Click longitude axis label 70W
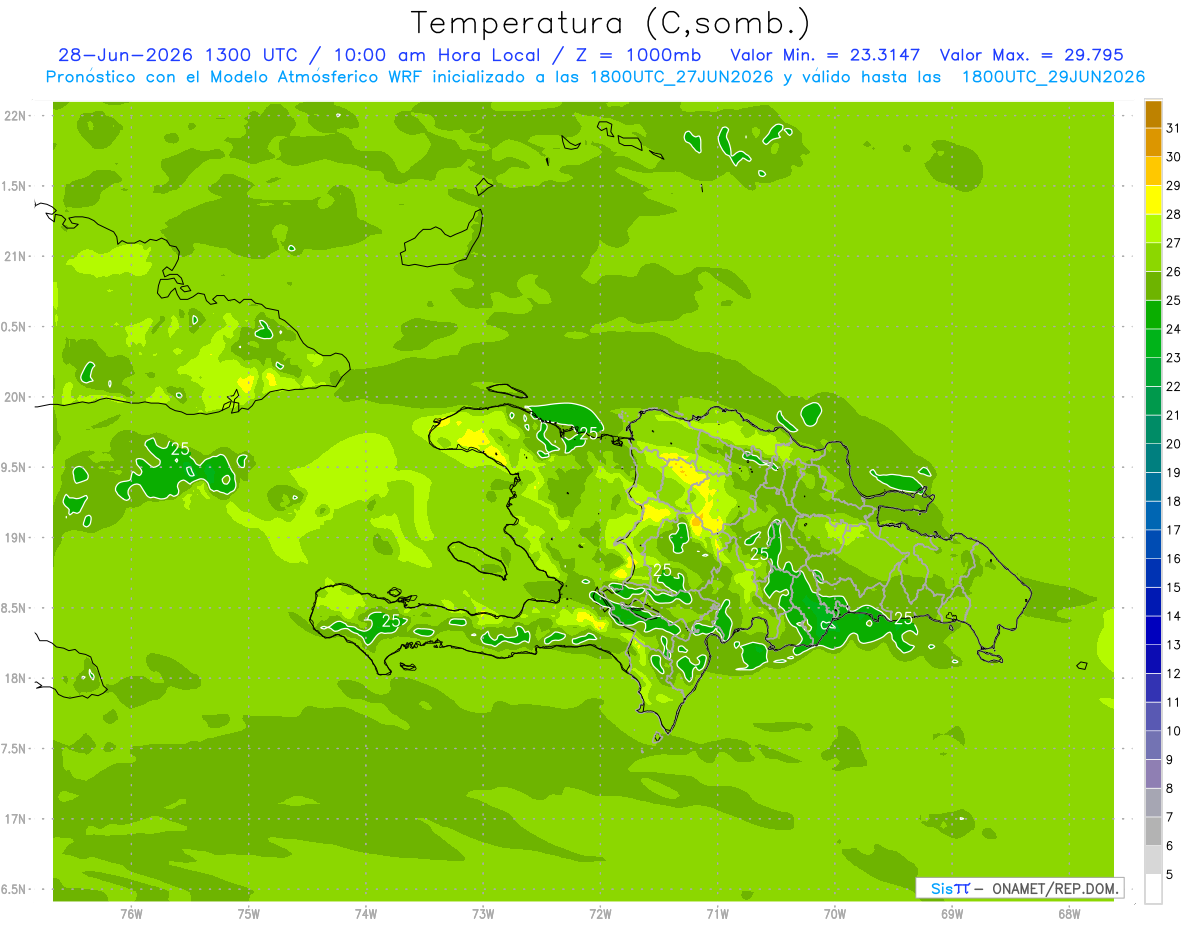 835,913
